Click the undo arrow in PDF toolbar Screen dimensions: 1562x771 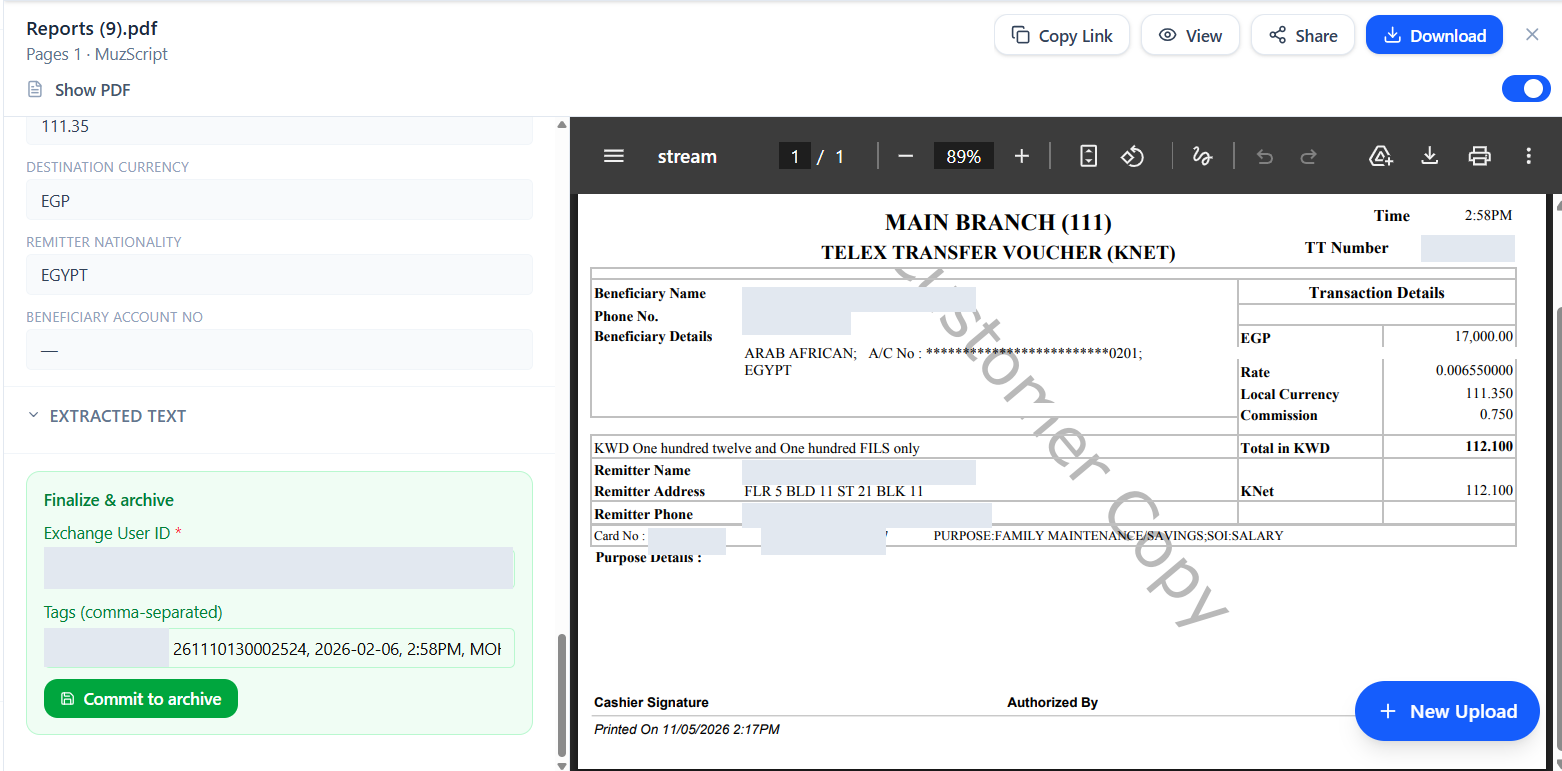[x=1265, y=156]
